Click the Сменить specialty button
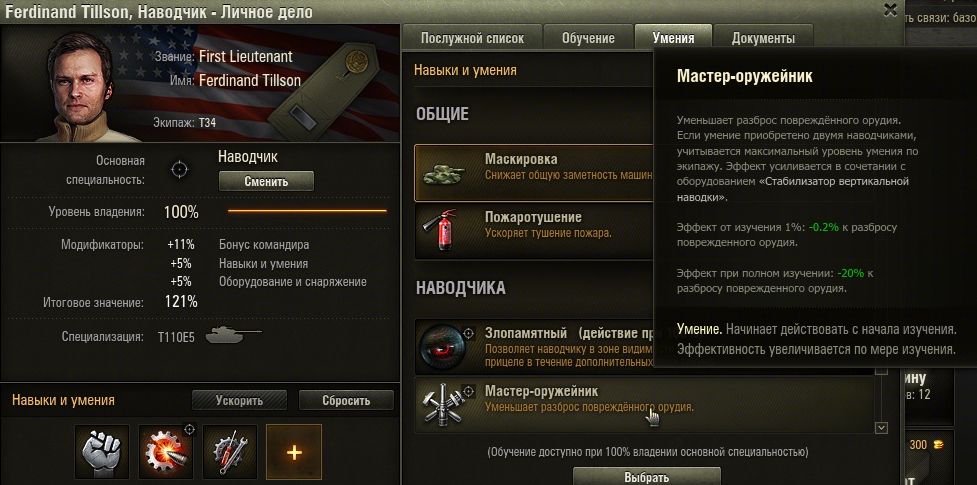Screen dimensions: 977x485 [266, 181]
